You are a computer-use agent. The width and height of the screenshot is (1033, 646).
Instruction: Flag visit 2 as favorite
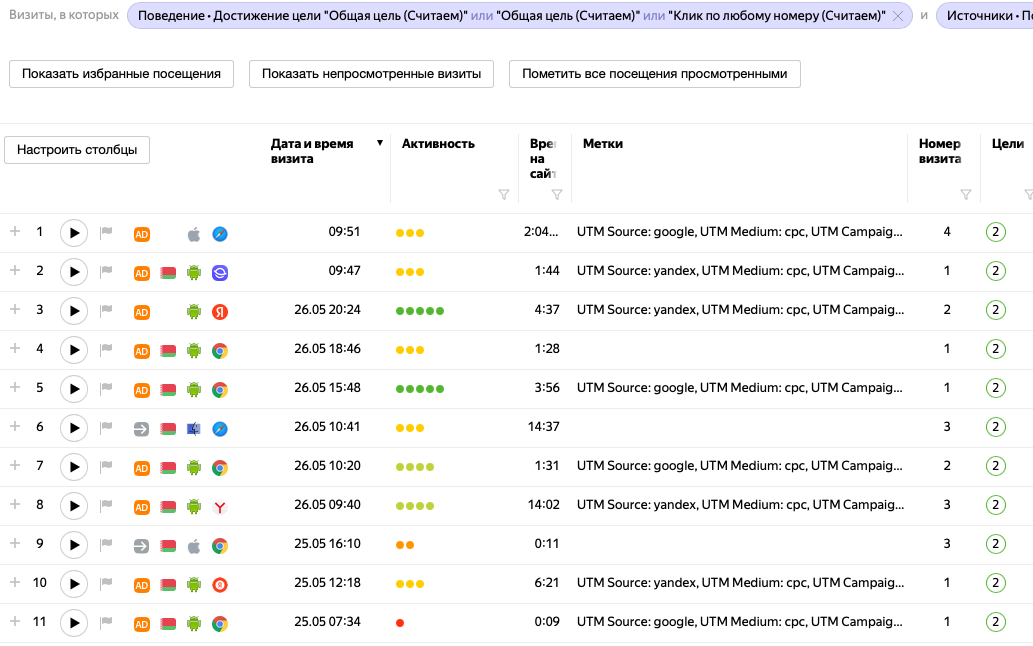point(106,272)
